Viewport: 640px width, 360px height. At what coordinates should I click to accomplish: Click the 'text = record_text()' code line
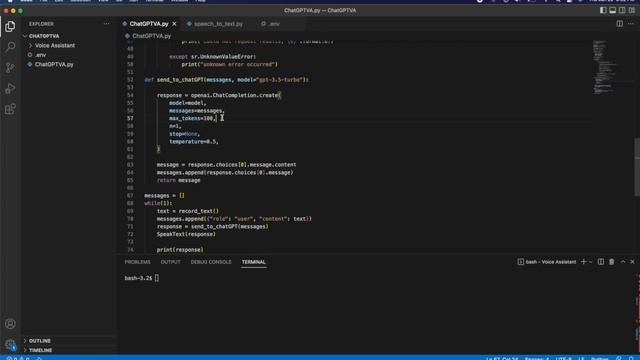point(188,211)
